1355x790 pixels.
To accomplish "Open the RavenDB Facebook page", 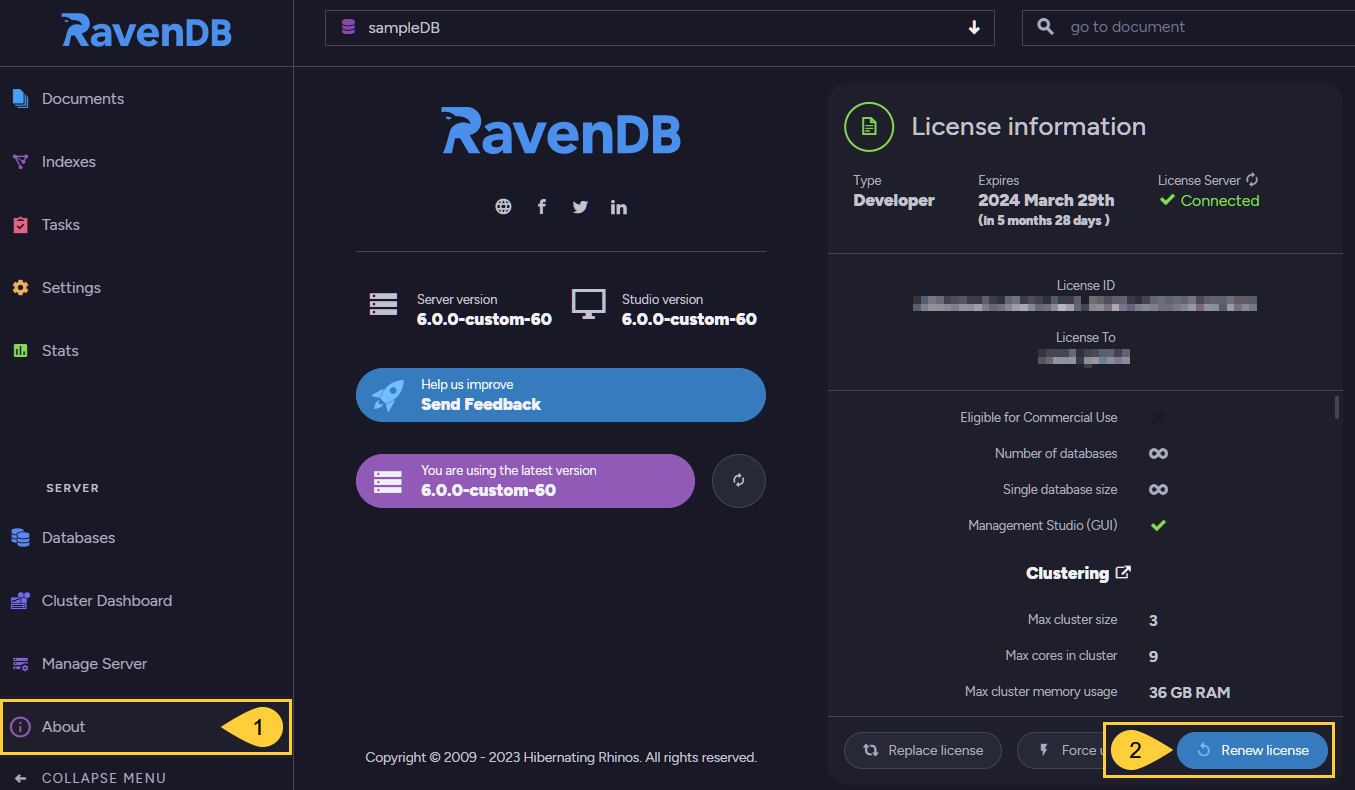I will click(x=542, y=207).
